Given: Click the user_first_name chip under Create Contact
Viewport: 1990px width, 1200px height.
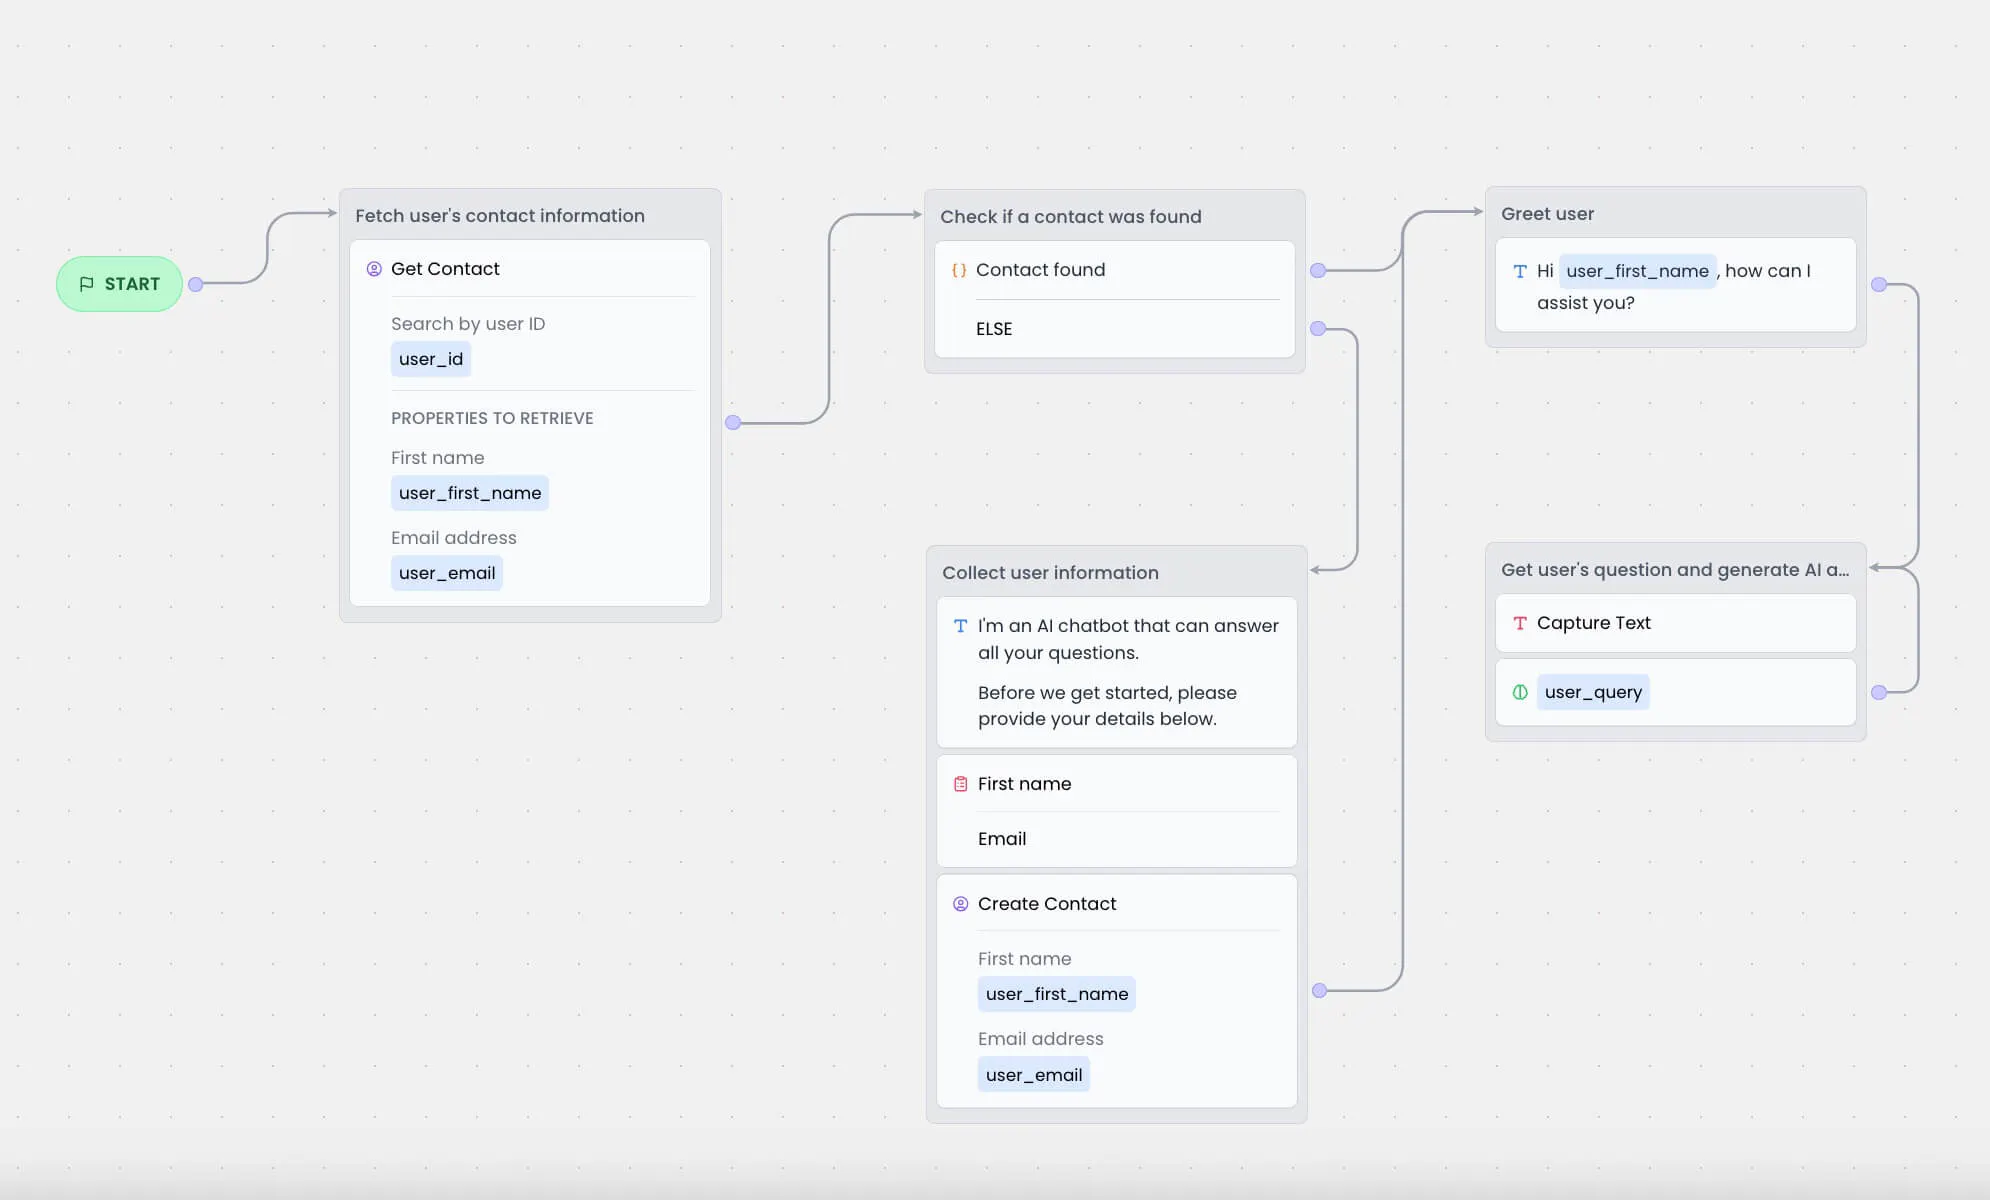Looking at the screenshot, I should [1057, 994].
